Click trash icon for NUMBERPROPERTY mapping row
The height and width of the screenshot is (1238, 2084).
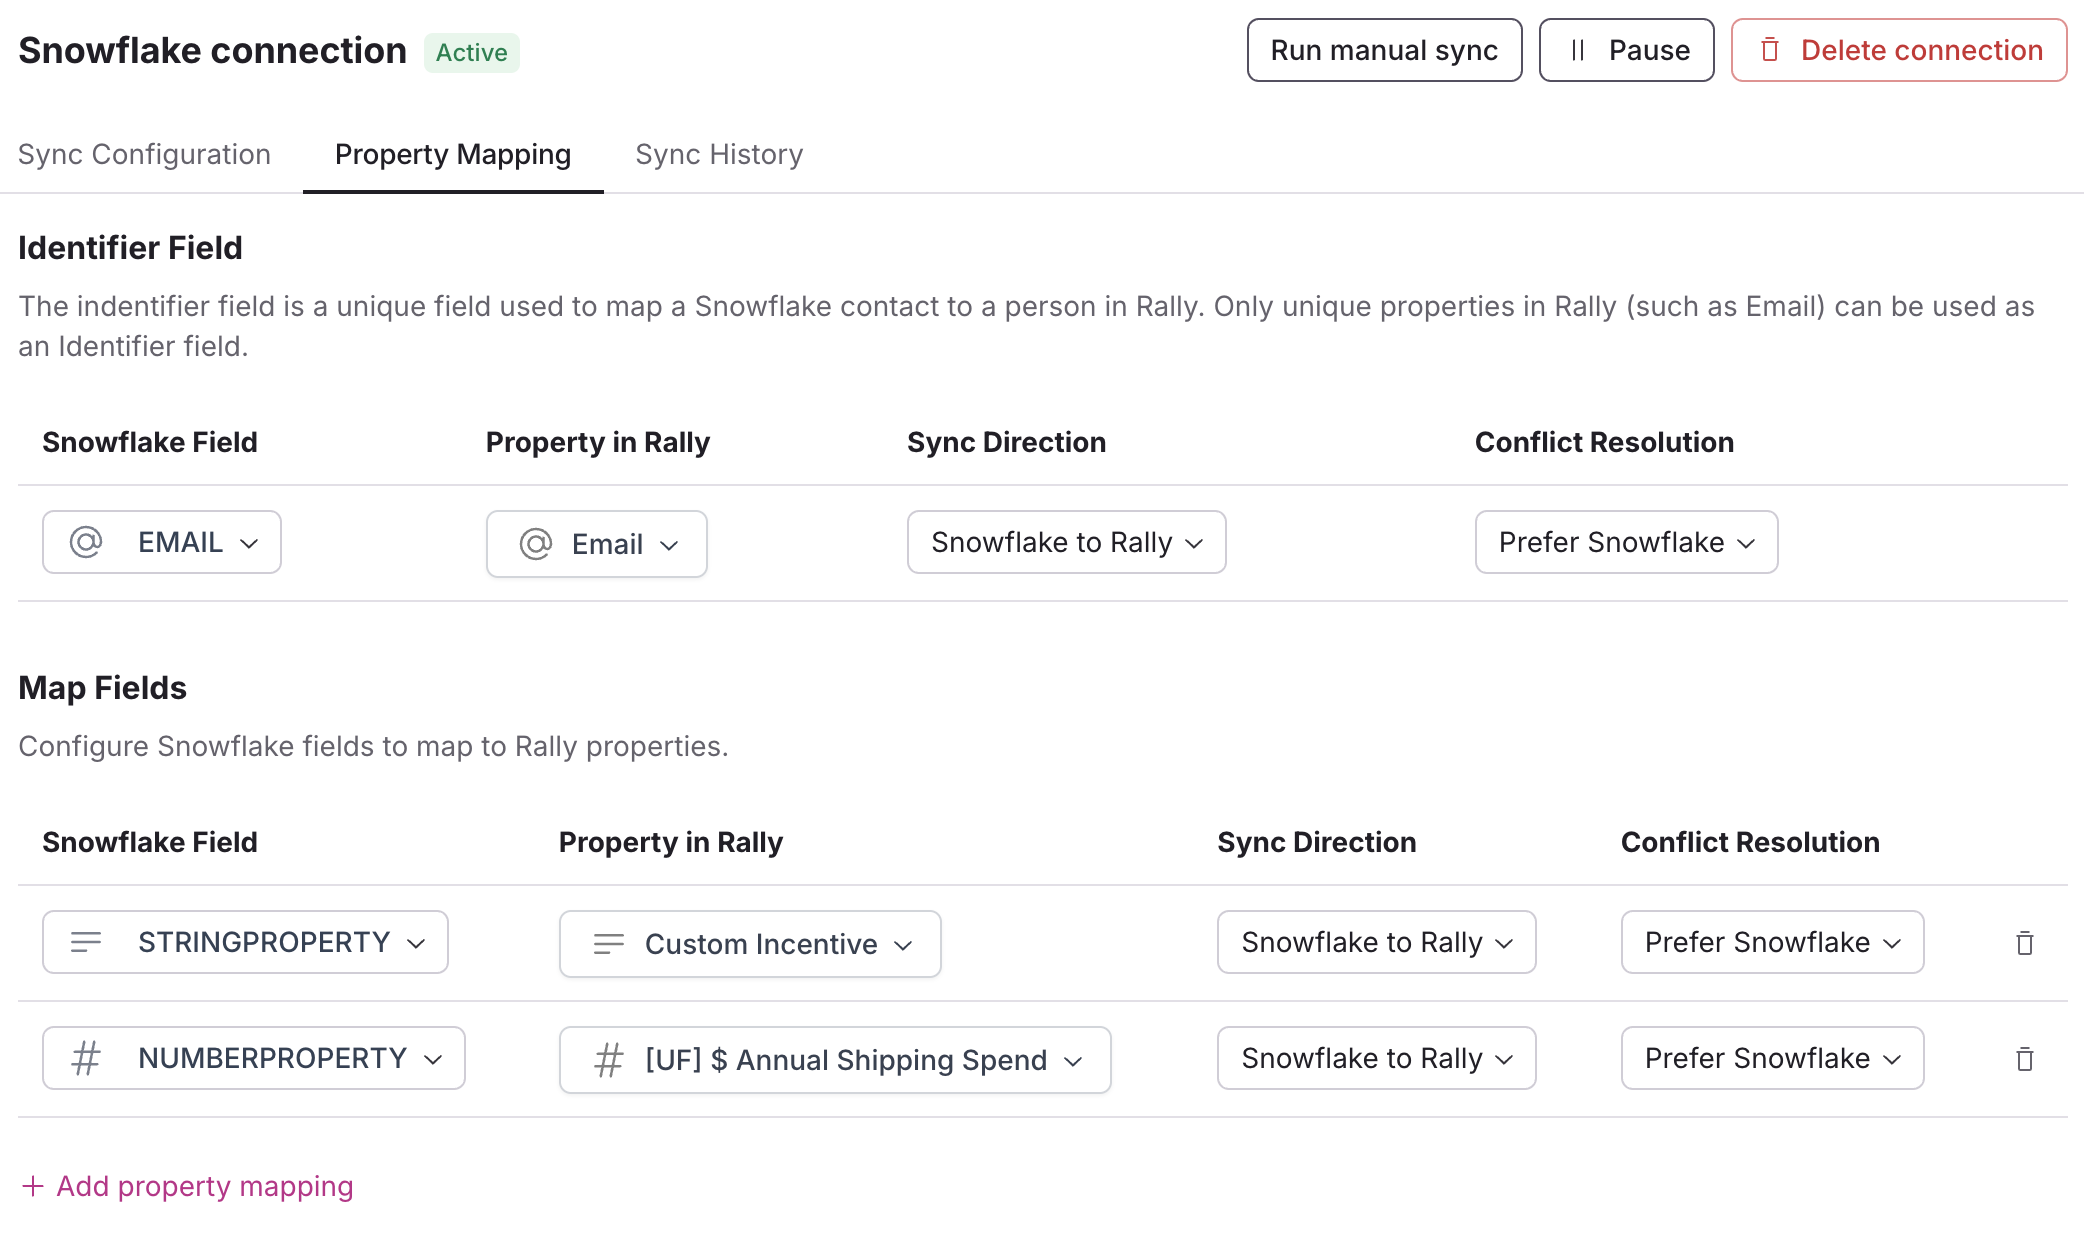[x=2024, y=1059]
